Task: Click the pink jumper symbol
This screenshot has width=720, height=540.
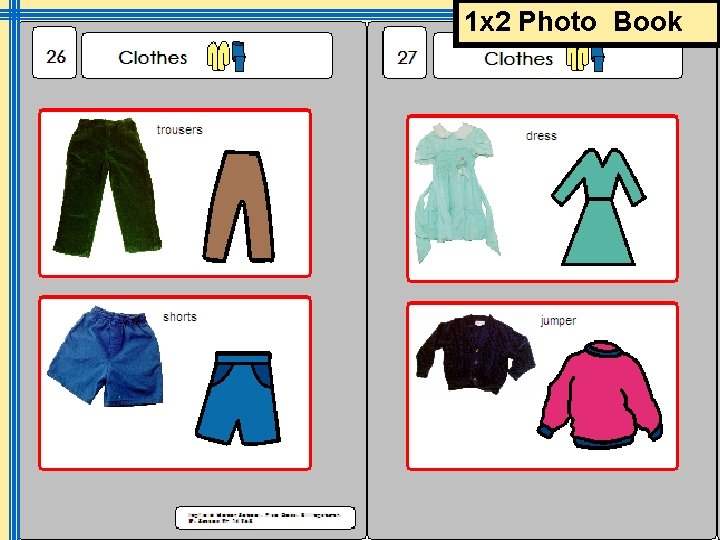Action: [x=600, y=395]
